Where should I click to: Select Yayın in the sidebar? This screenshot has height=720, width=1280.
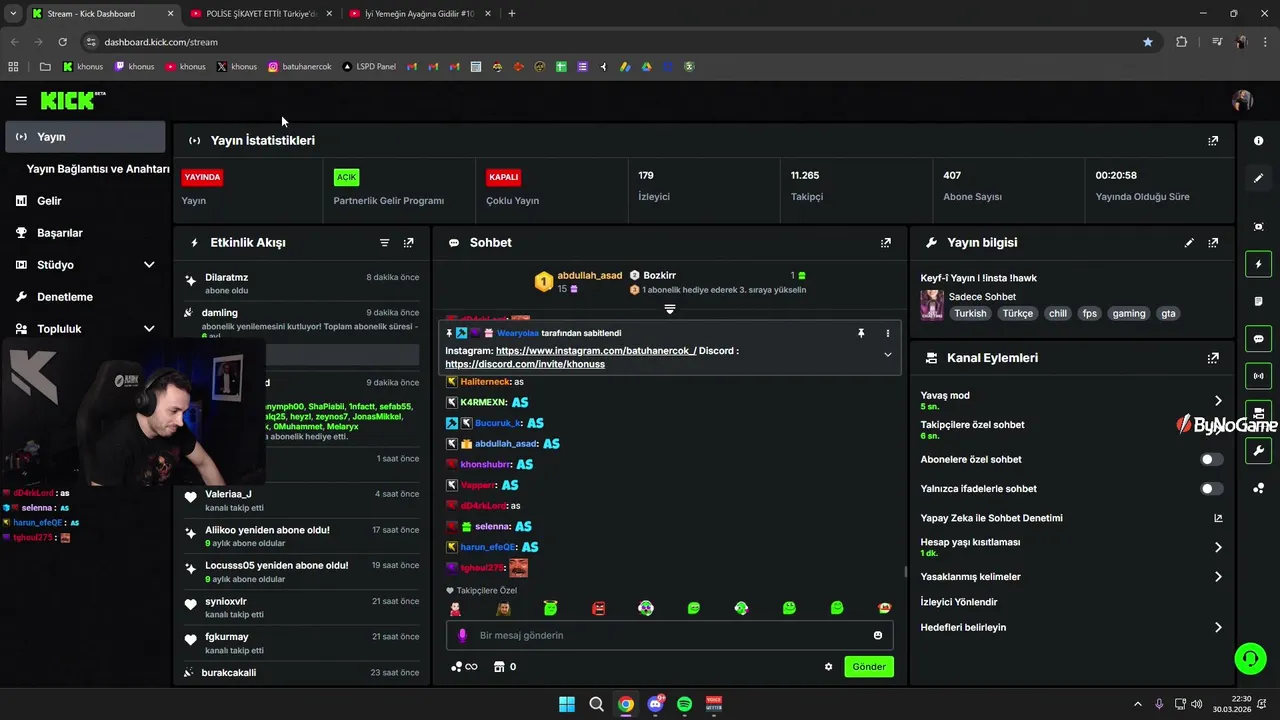(85, 137)
